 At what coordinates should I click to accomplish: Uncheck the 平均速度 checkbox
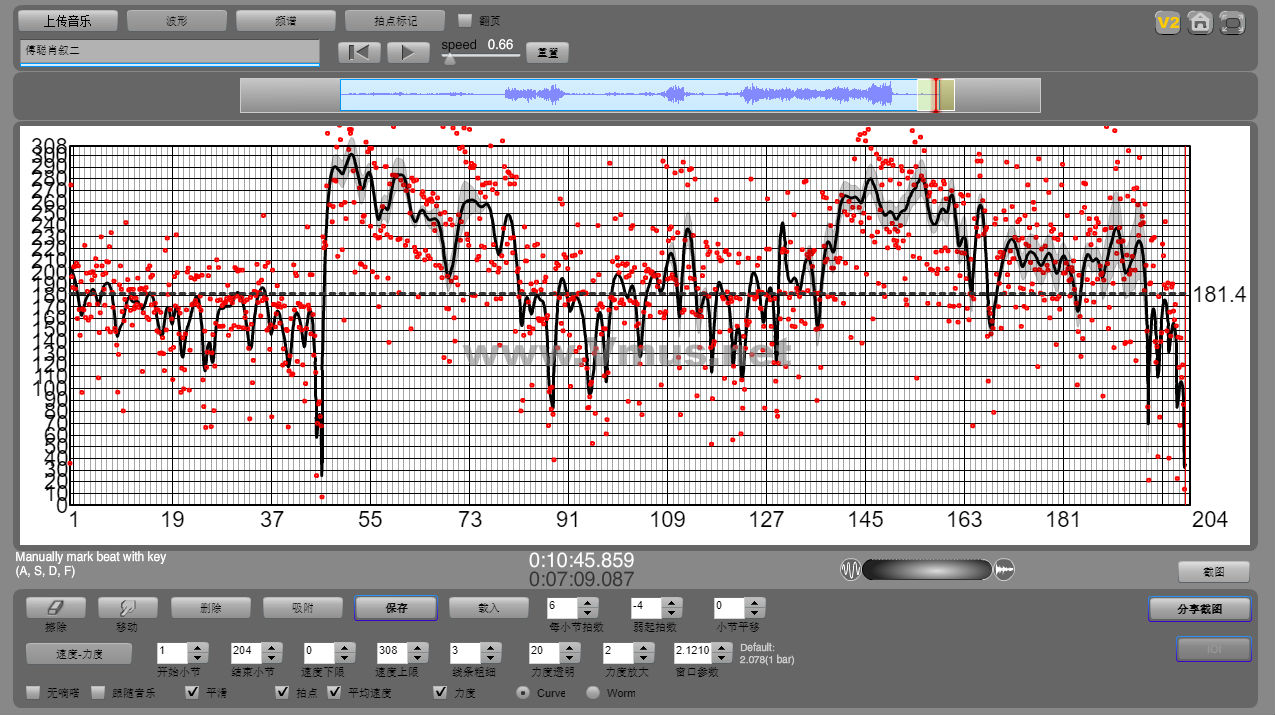pyautogui.click(x=335, y=692)
